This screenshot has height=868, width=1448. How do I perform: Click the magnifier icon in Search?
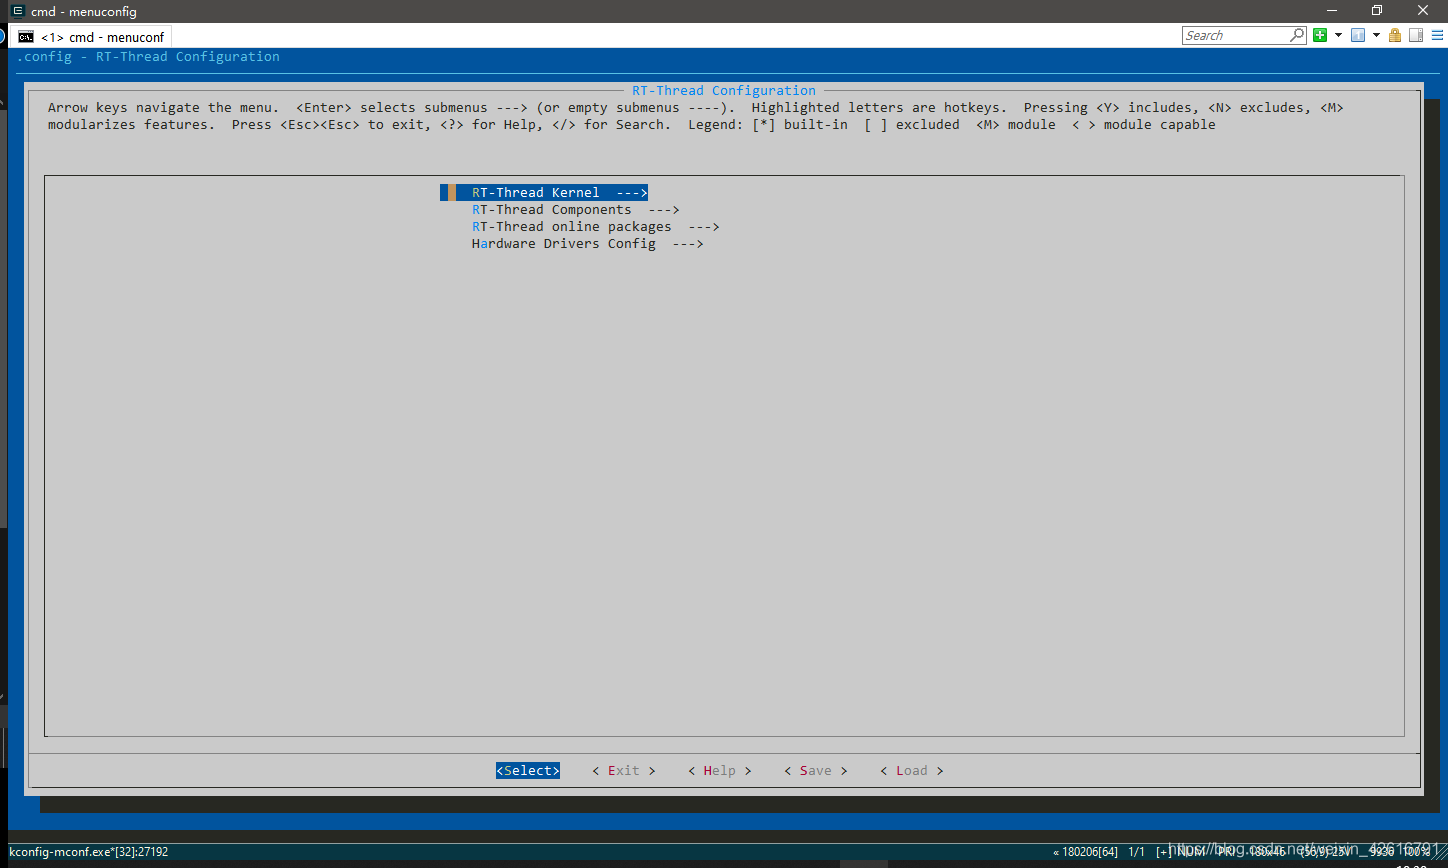click(x=1297, y=35)
